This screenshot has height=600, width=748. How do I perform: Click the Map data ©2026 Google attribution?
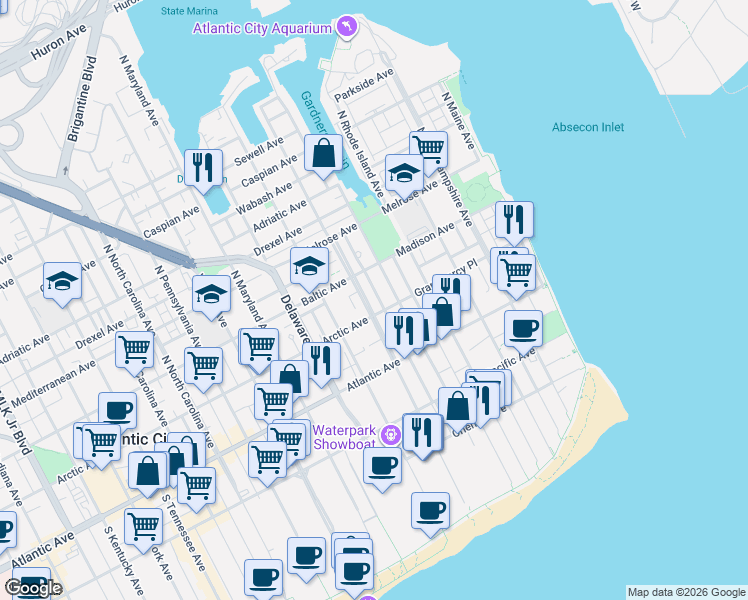pos(686,593)
